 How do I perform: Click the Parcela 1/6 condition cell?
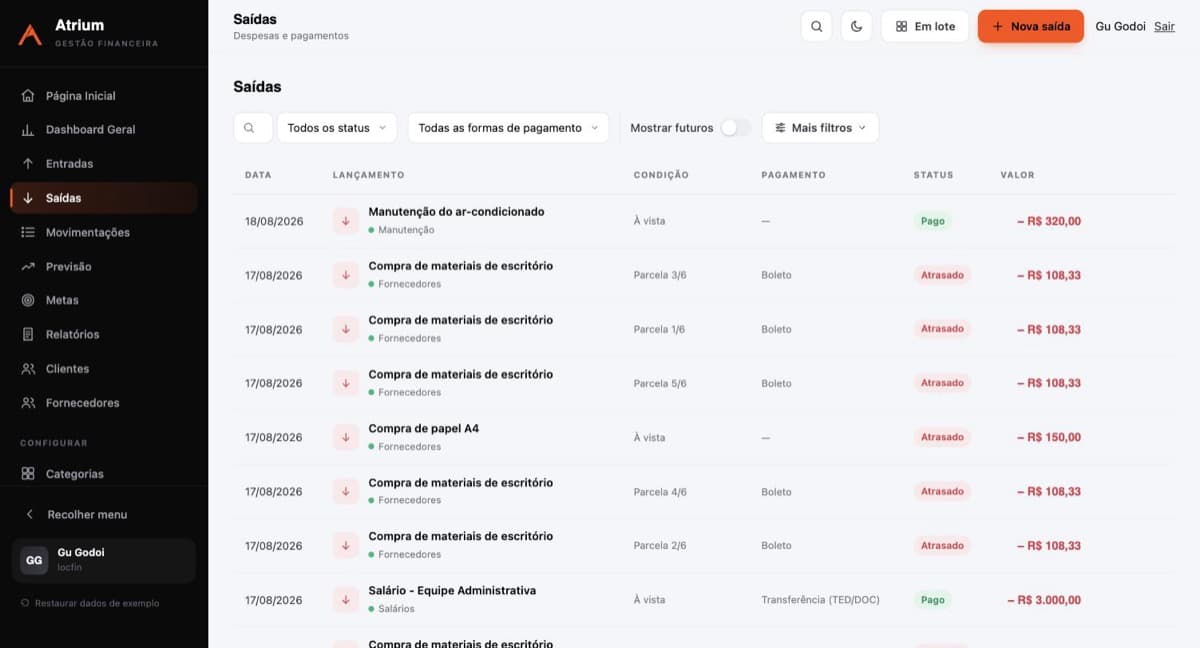pyautogui.click(x=659, y=329)
